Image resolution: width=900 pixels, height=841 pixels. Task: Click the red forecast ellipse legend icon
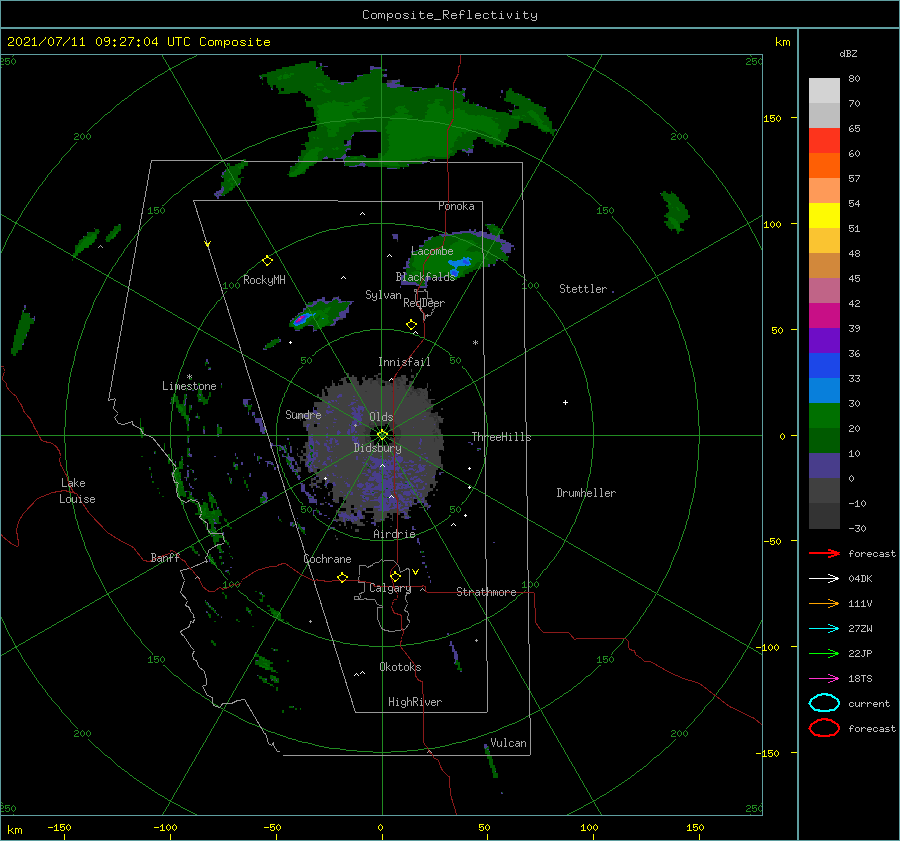click(x=824, y=728)
